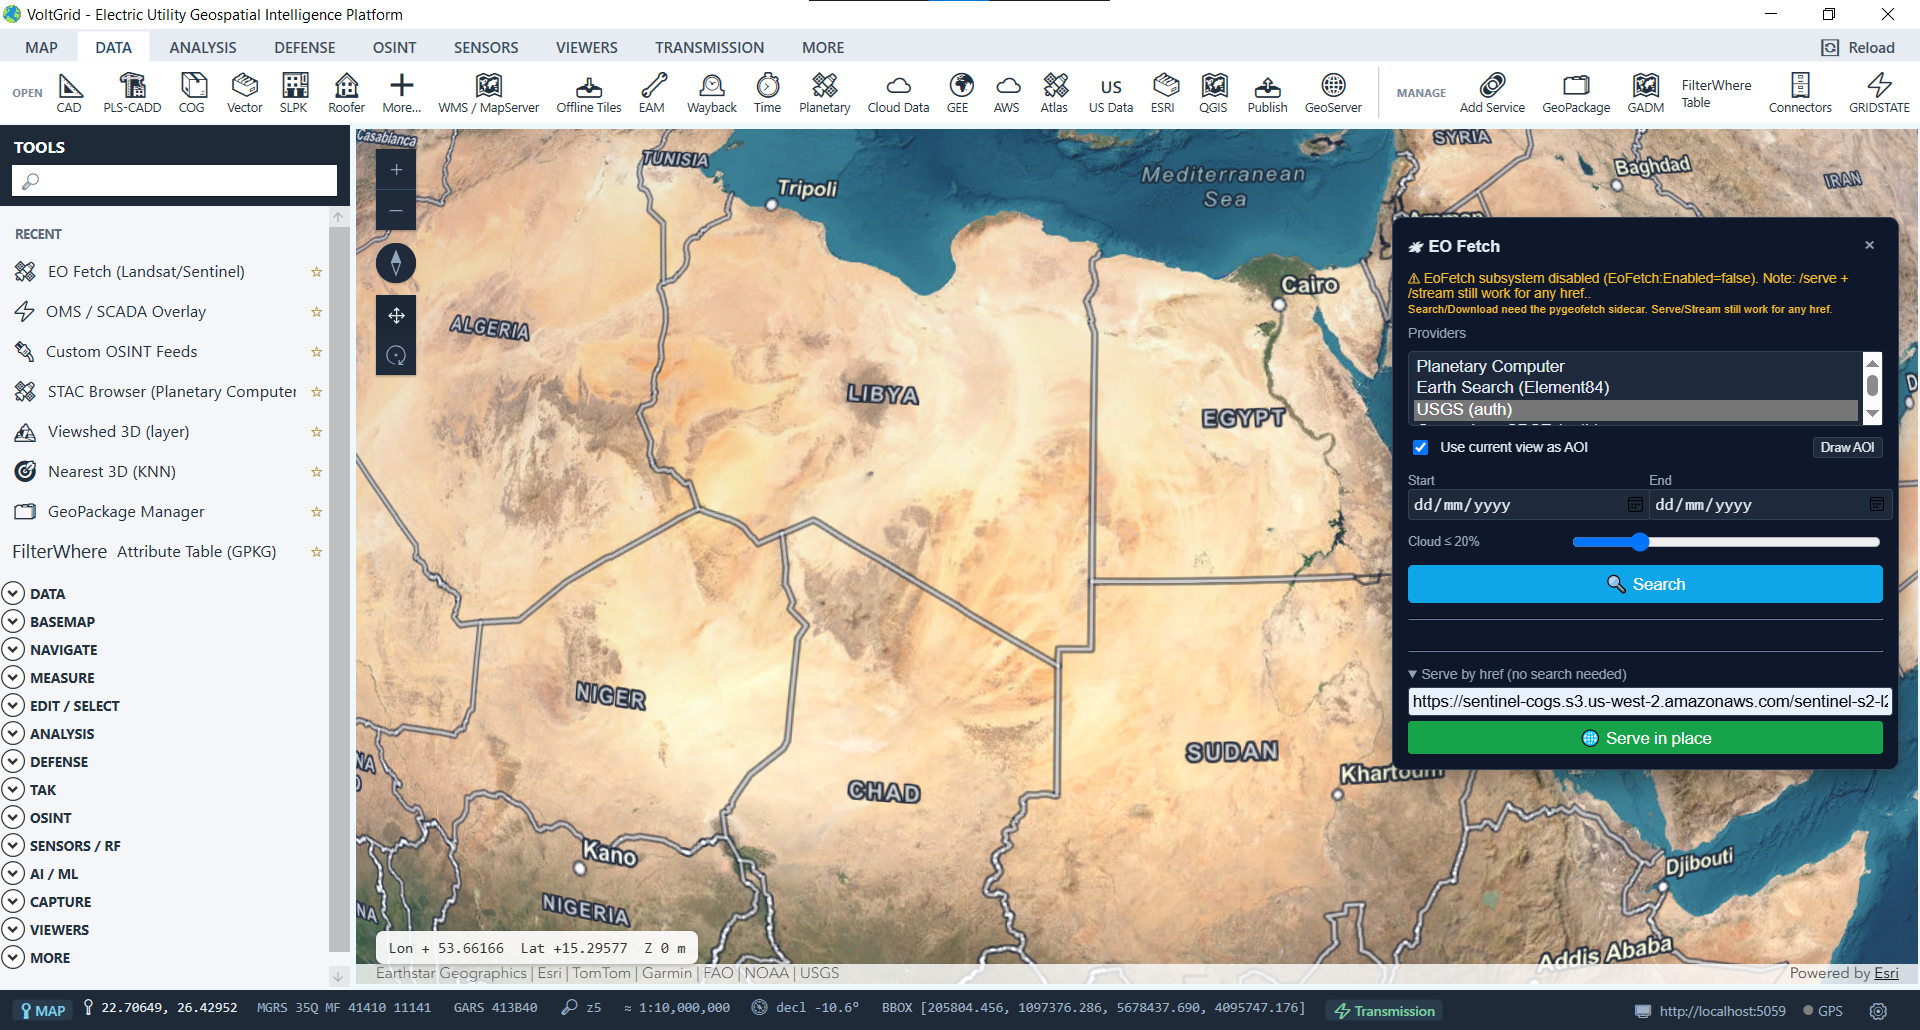This screenshot has width=1920, height=1030.
Task: Open GeoServer
Action: [x=1334, y=93]
